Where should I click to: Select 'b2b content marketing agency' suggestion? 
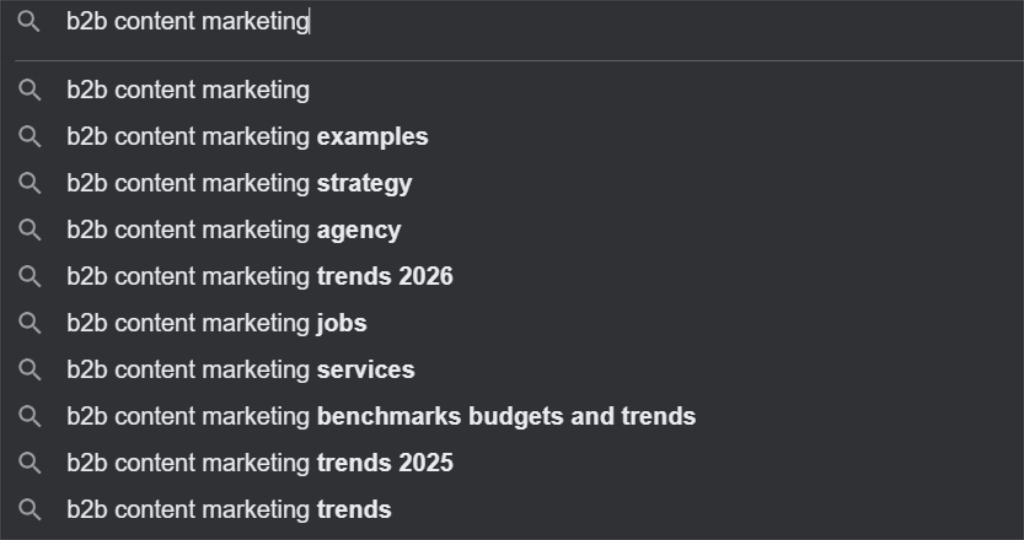click(x=233, y=230)
